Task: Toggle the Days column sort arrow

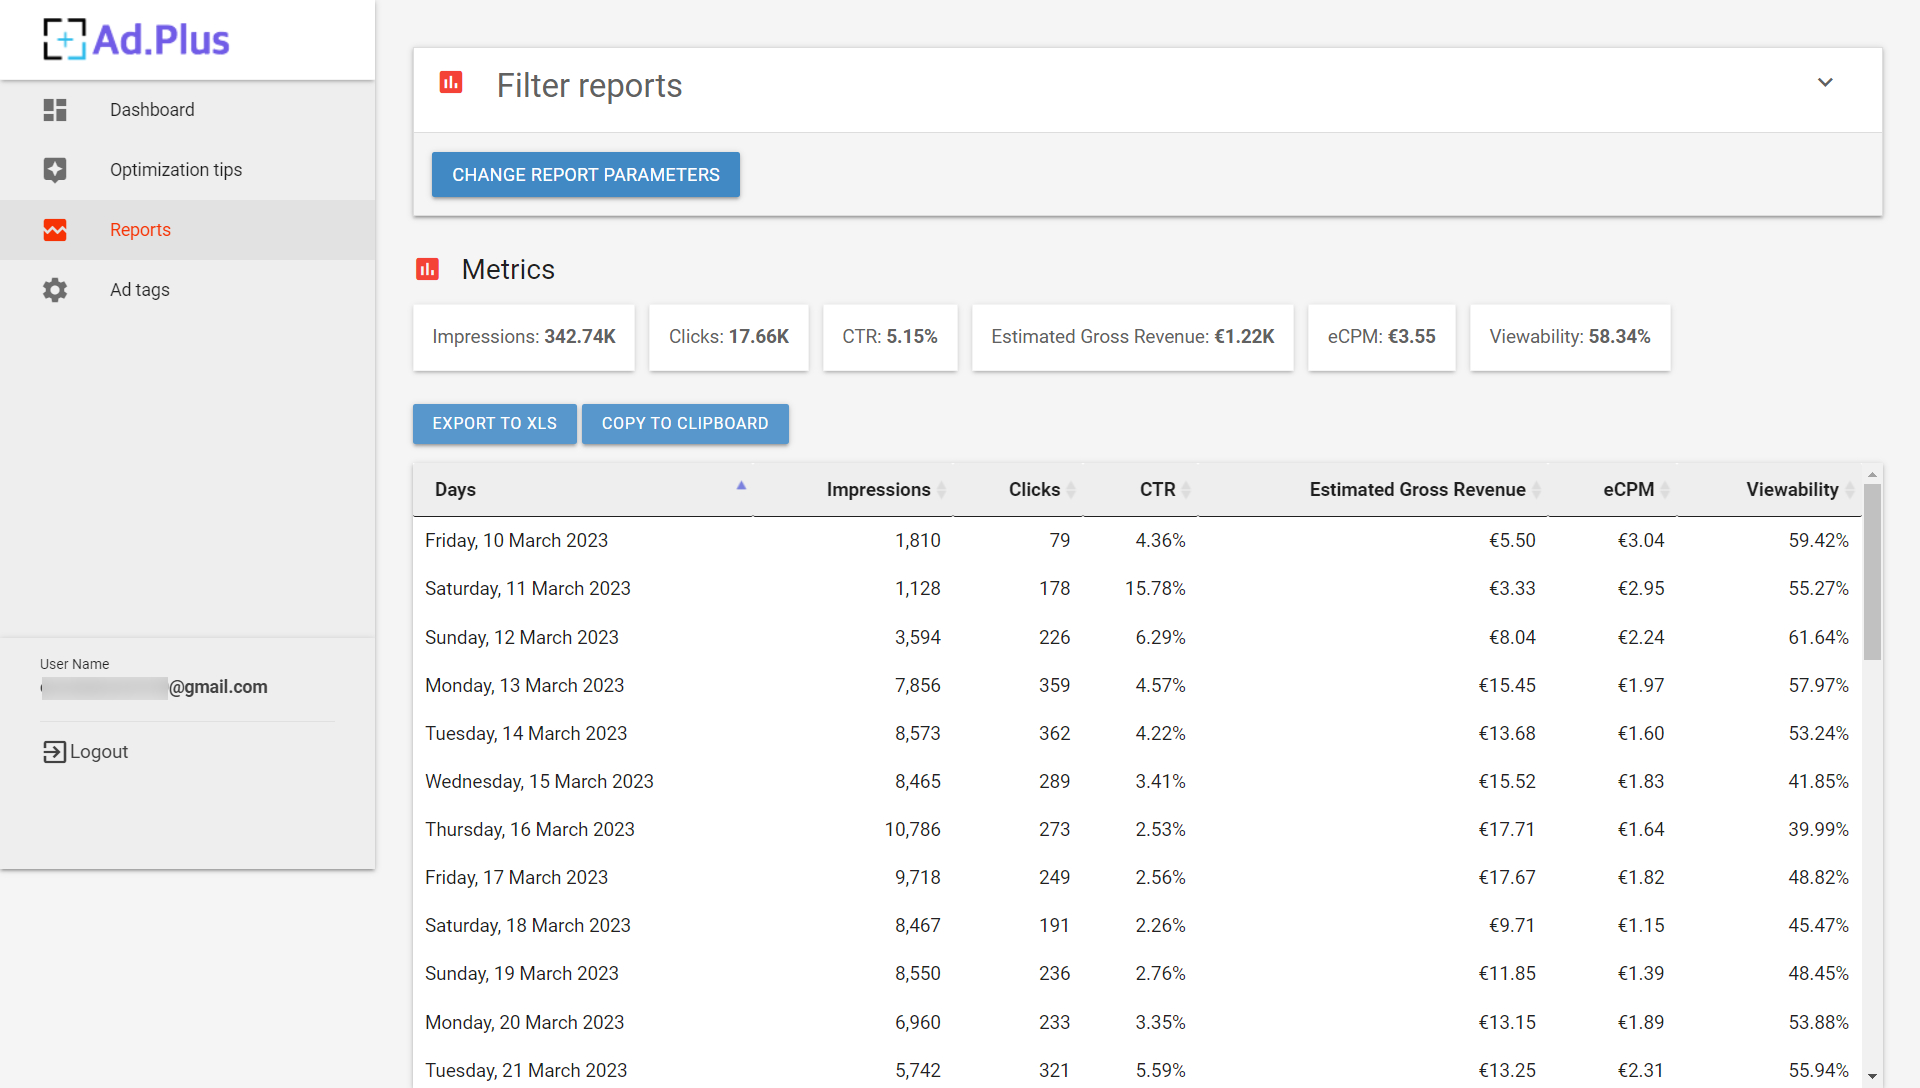Action: click(742, 485)
